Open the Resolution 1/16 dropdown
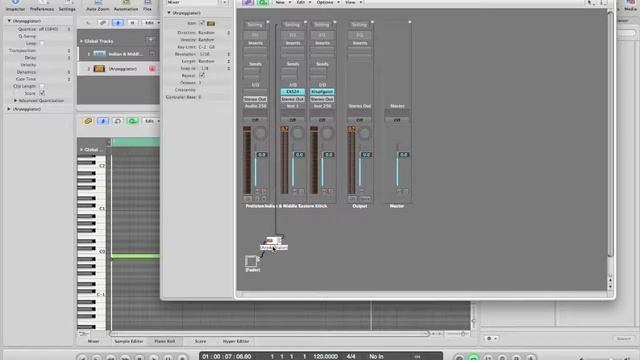 (x=214, y=54)
